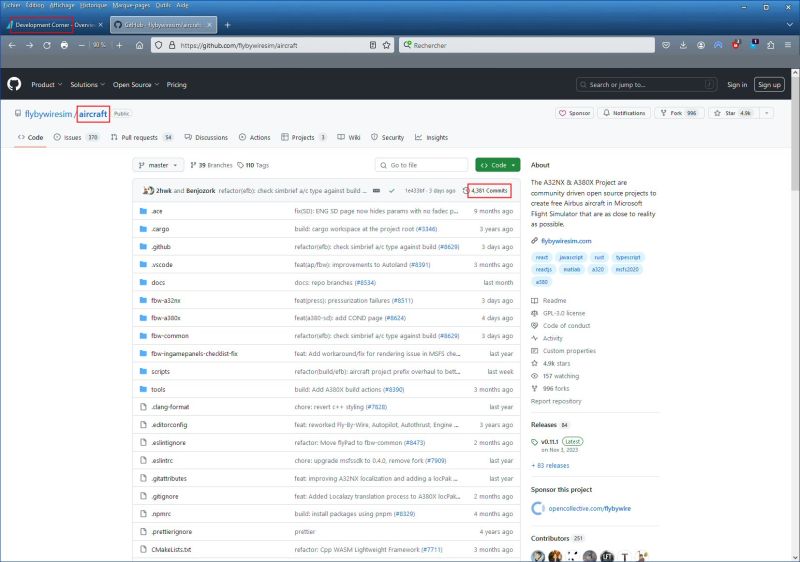
Task: Click the Fork button
Action: (680, 113)
